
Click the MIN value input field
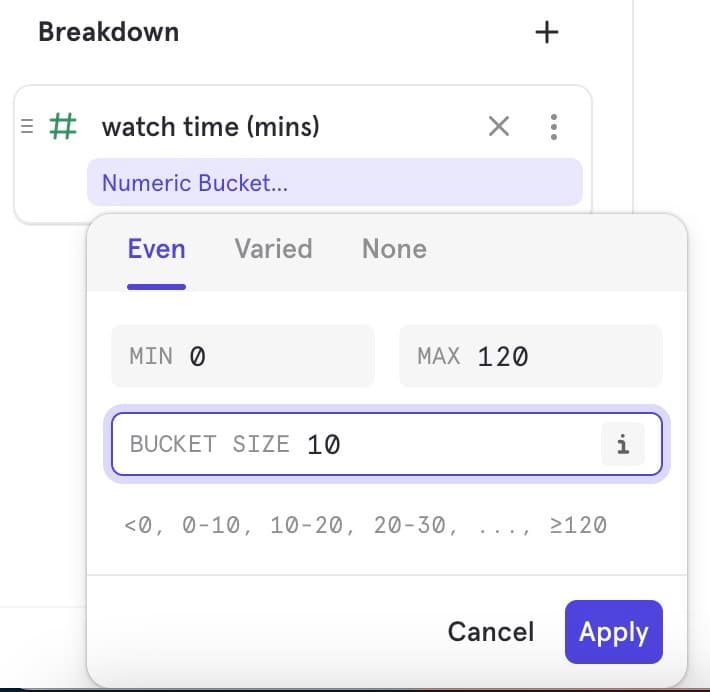click(243, 356)
